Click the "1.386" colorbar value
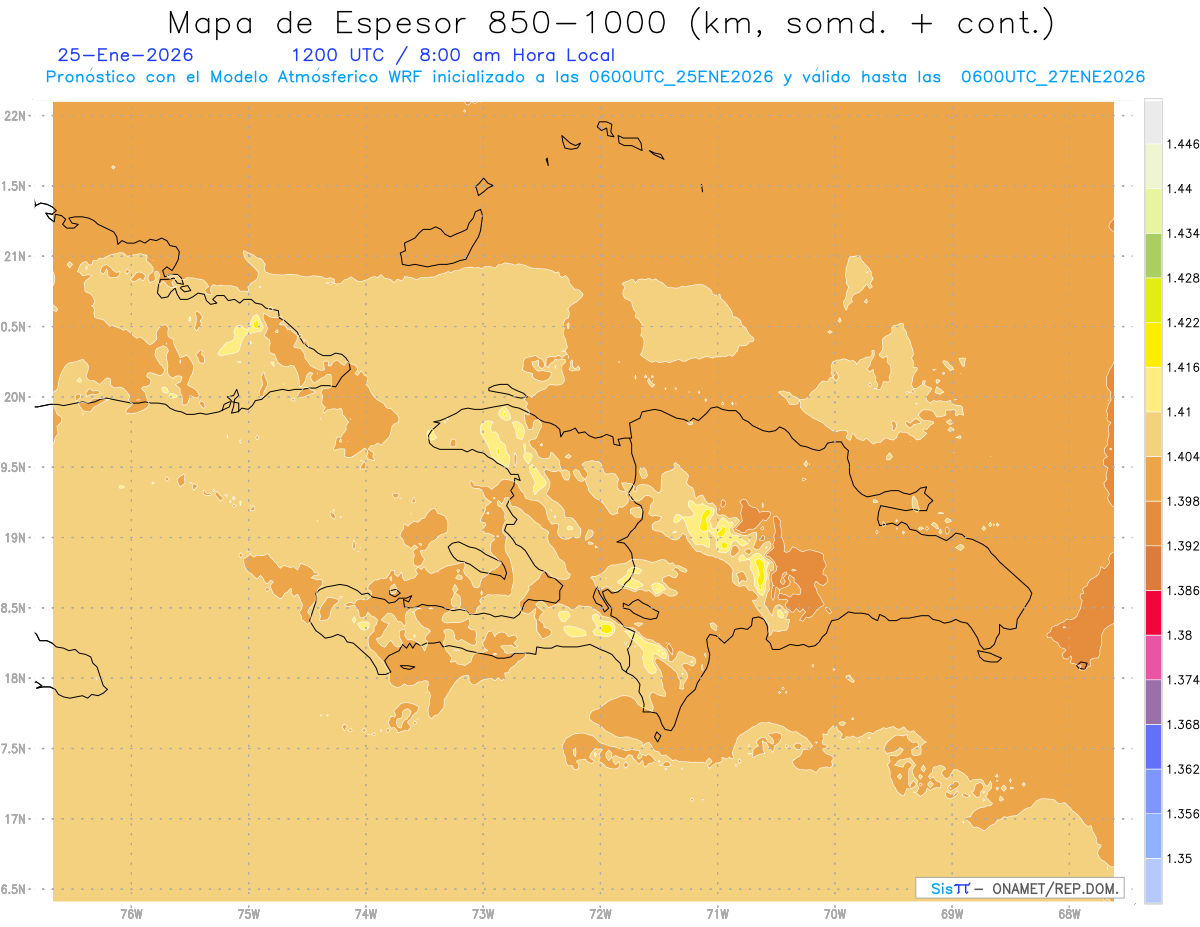1200x927 pixels. pyautogui.click(x=1183, y=590)
